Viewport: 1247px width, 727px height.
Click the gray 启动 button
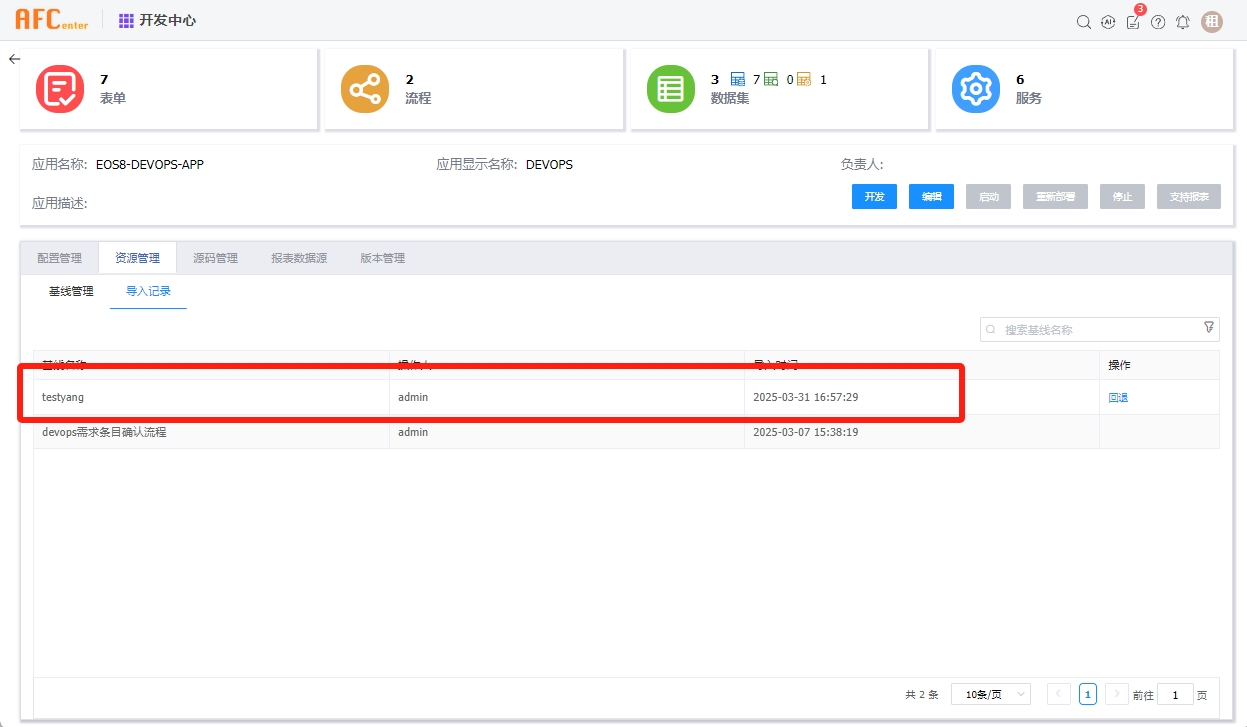(988, 197)
